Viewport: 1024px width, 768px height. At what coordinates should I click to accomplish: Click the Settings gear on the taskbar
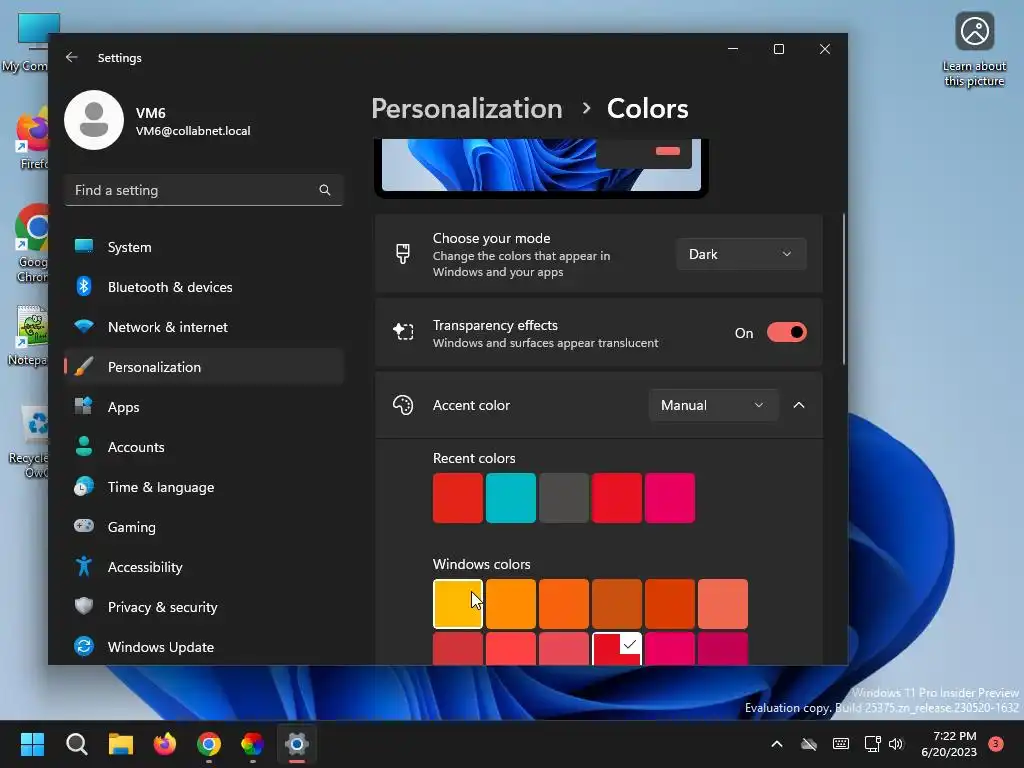tap(296, 744)
